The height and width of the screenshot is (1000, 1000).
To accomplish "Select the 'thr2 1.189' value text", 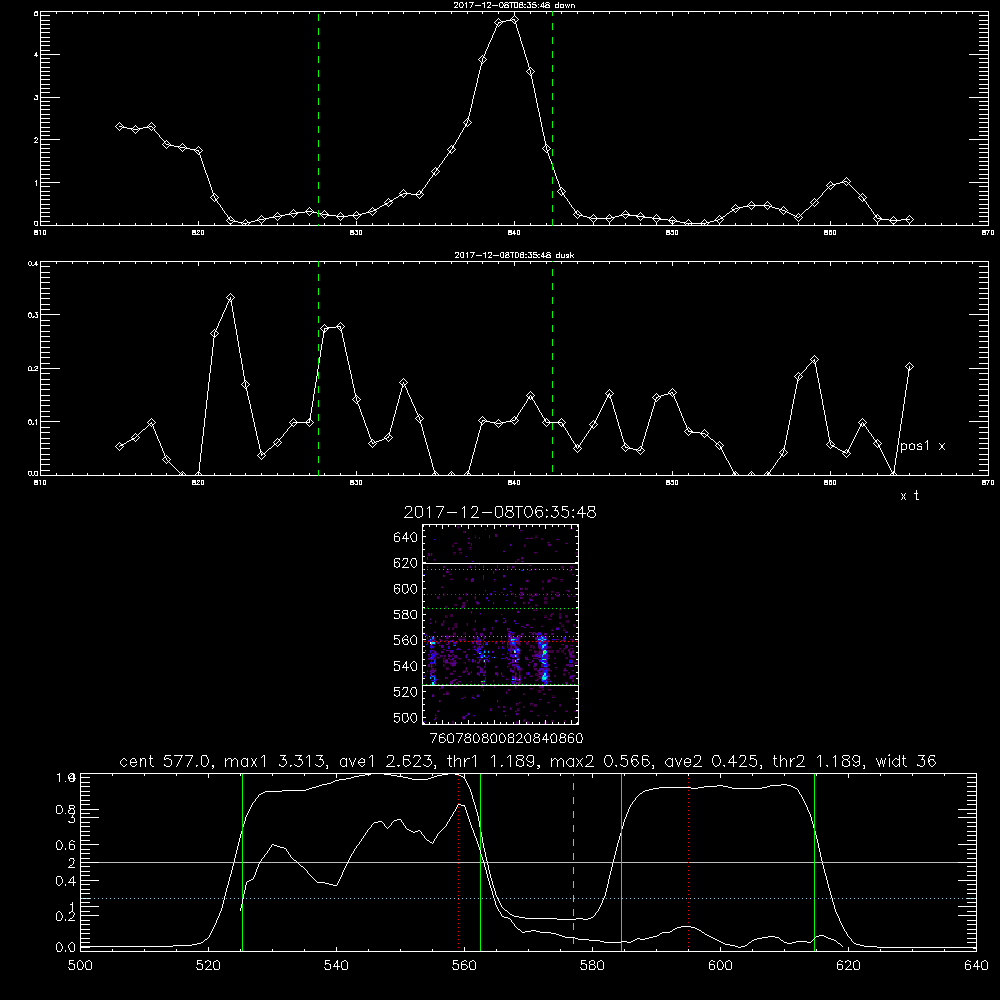I will click(x=818, y=761).
